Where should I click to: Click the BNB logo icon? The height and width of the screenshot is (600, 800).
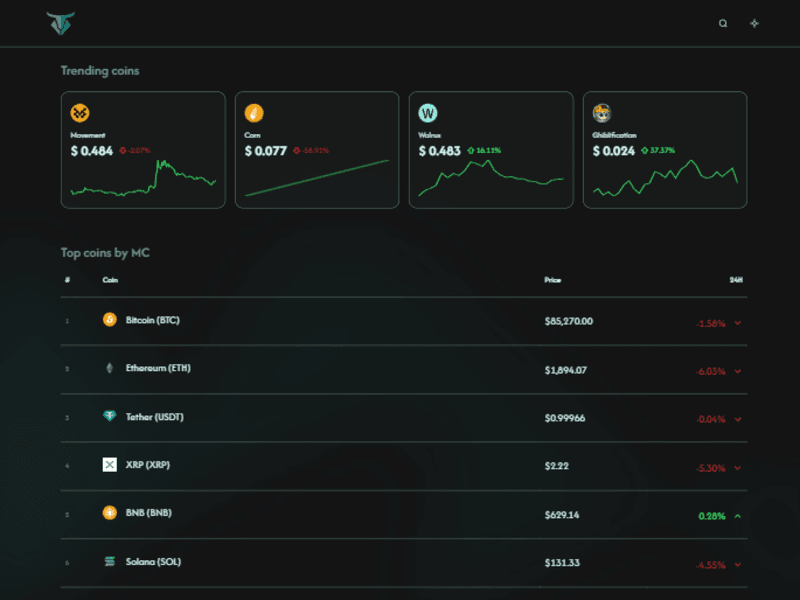pos(110,512)
